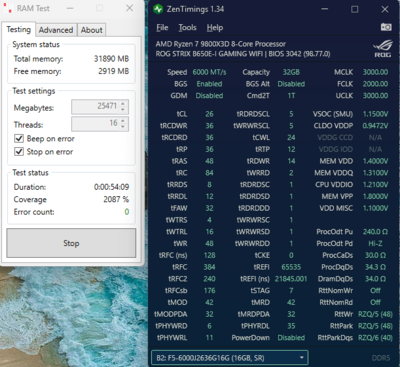
Task: Click the CPU VDDIO value 1.2100V
Action: coord(375,185)
